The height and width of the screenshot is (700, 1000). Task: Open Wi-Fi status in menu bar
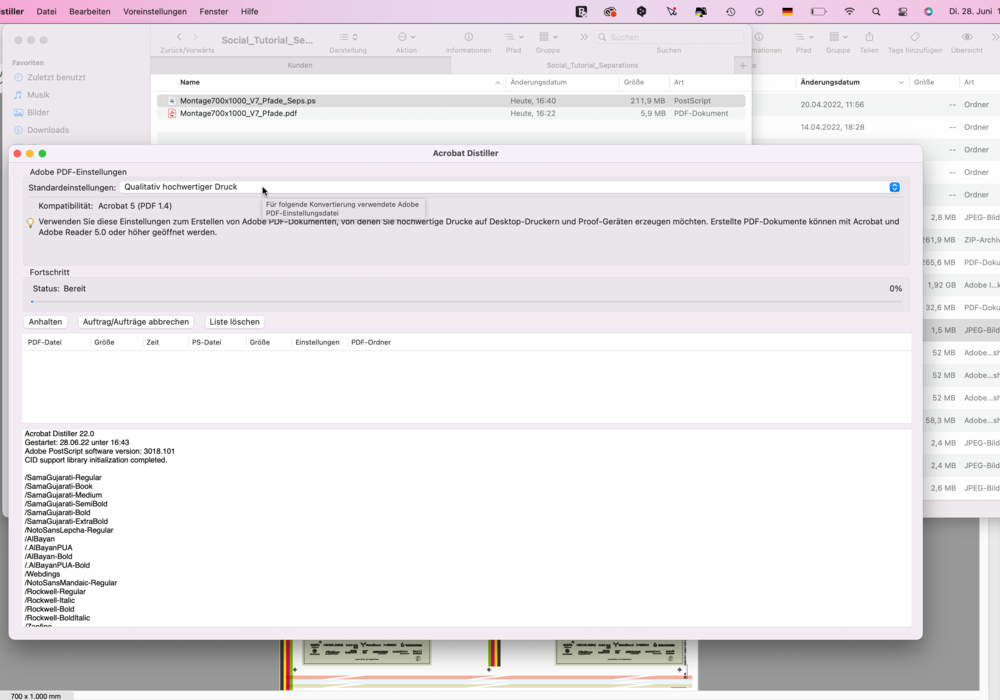(849, 11)
